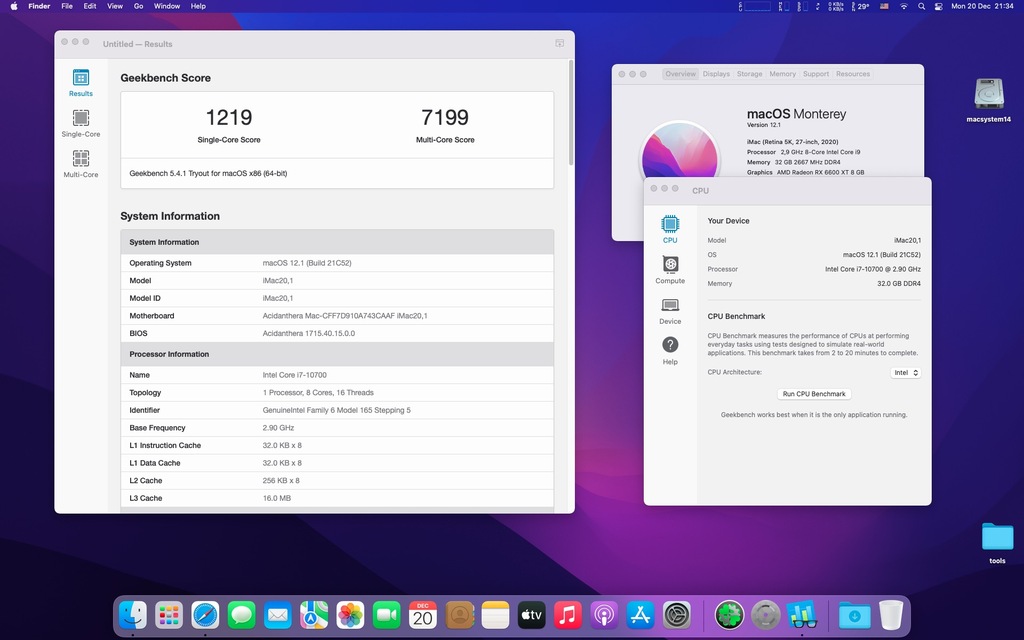
Task: Launch Safari from the Dock
Action: click(206, 615)
